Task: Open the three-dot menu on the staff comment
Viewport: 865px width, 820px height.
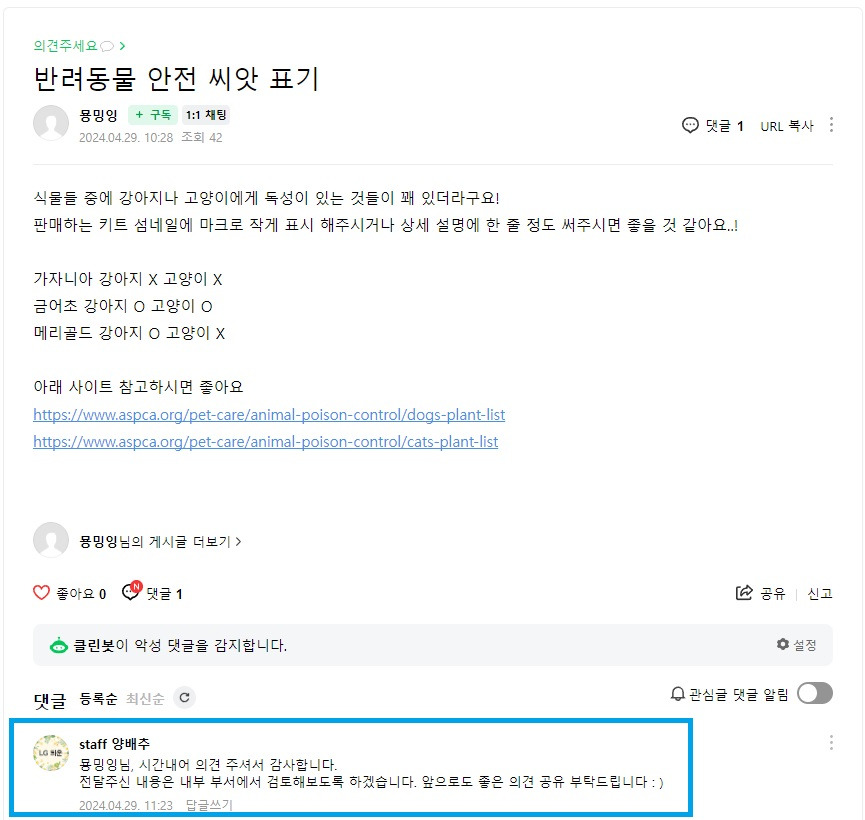Action: (x=831, y=743)
